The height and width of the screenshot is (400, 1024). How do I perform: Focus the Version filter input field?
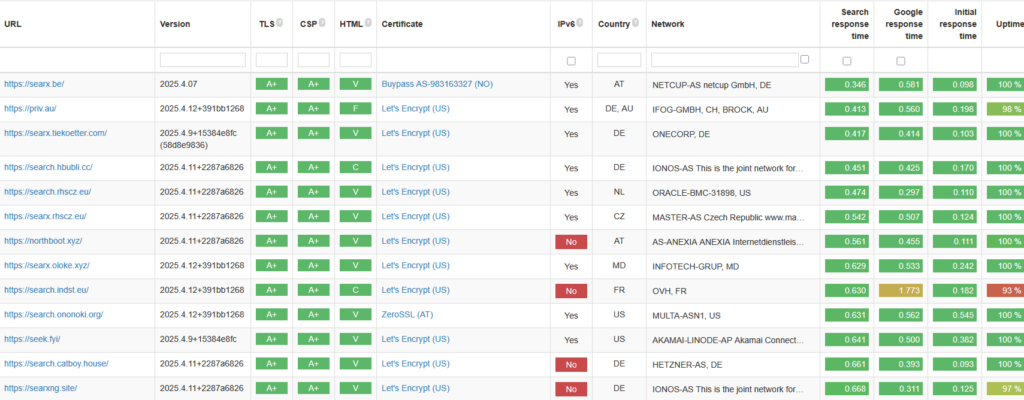pos(202,60)
